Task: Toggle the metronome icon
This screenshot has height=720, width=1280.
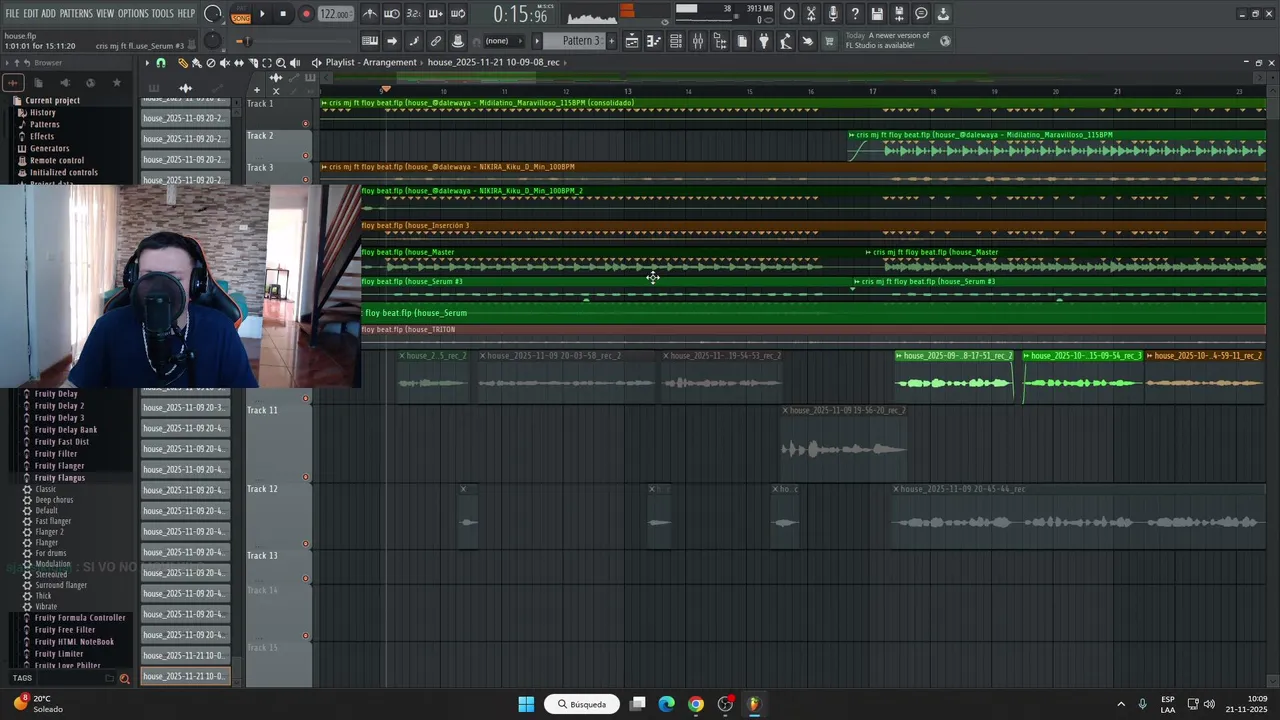Action: click(x=370, y=14)
